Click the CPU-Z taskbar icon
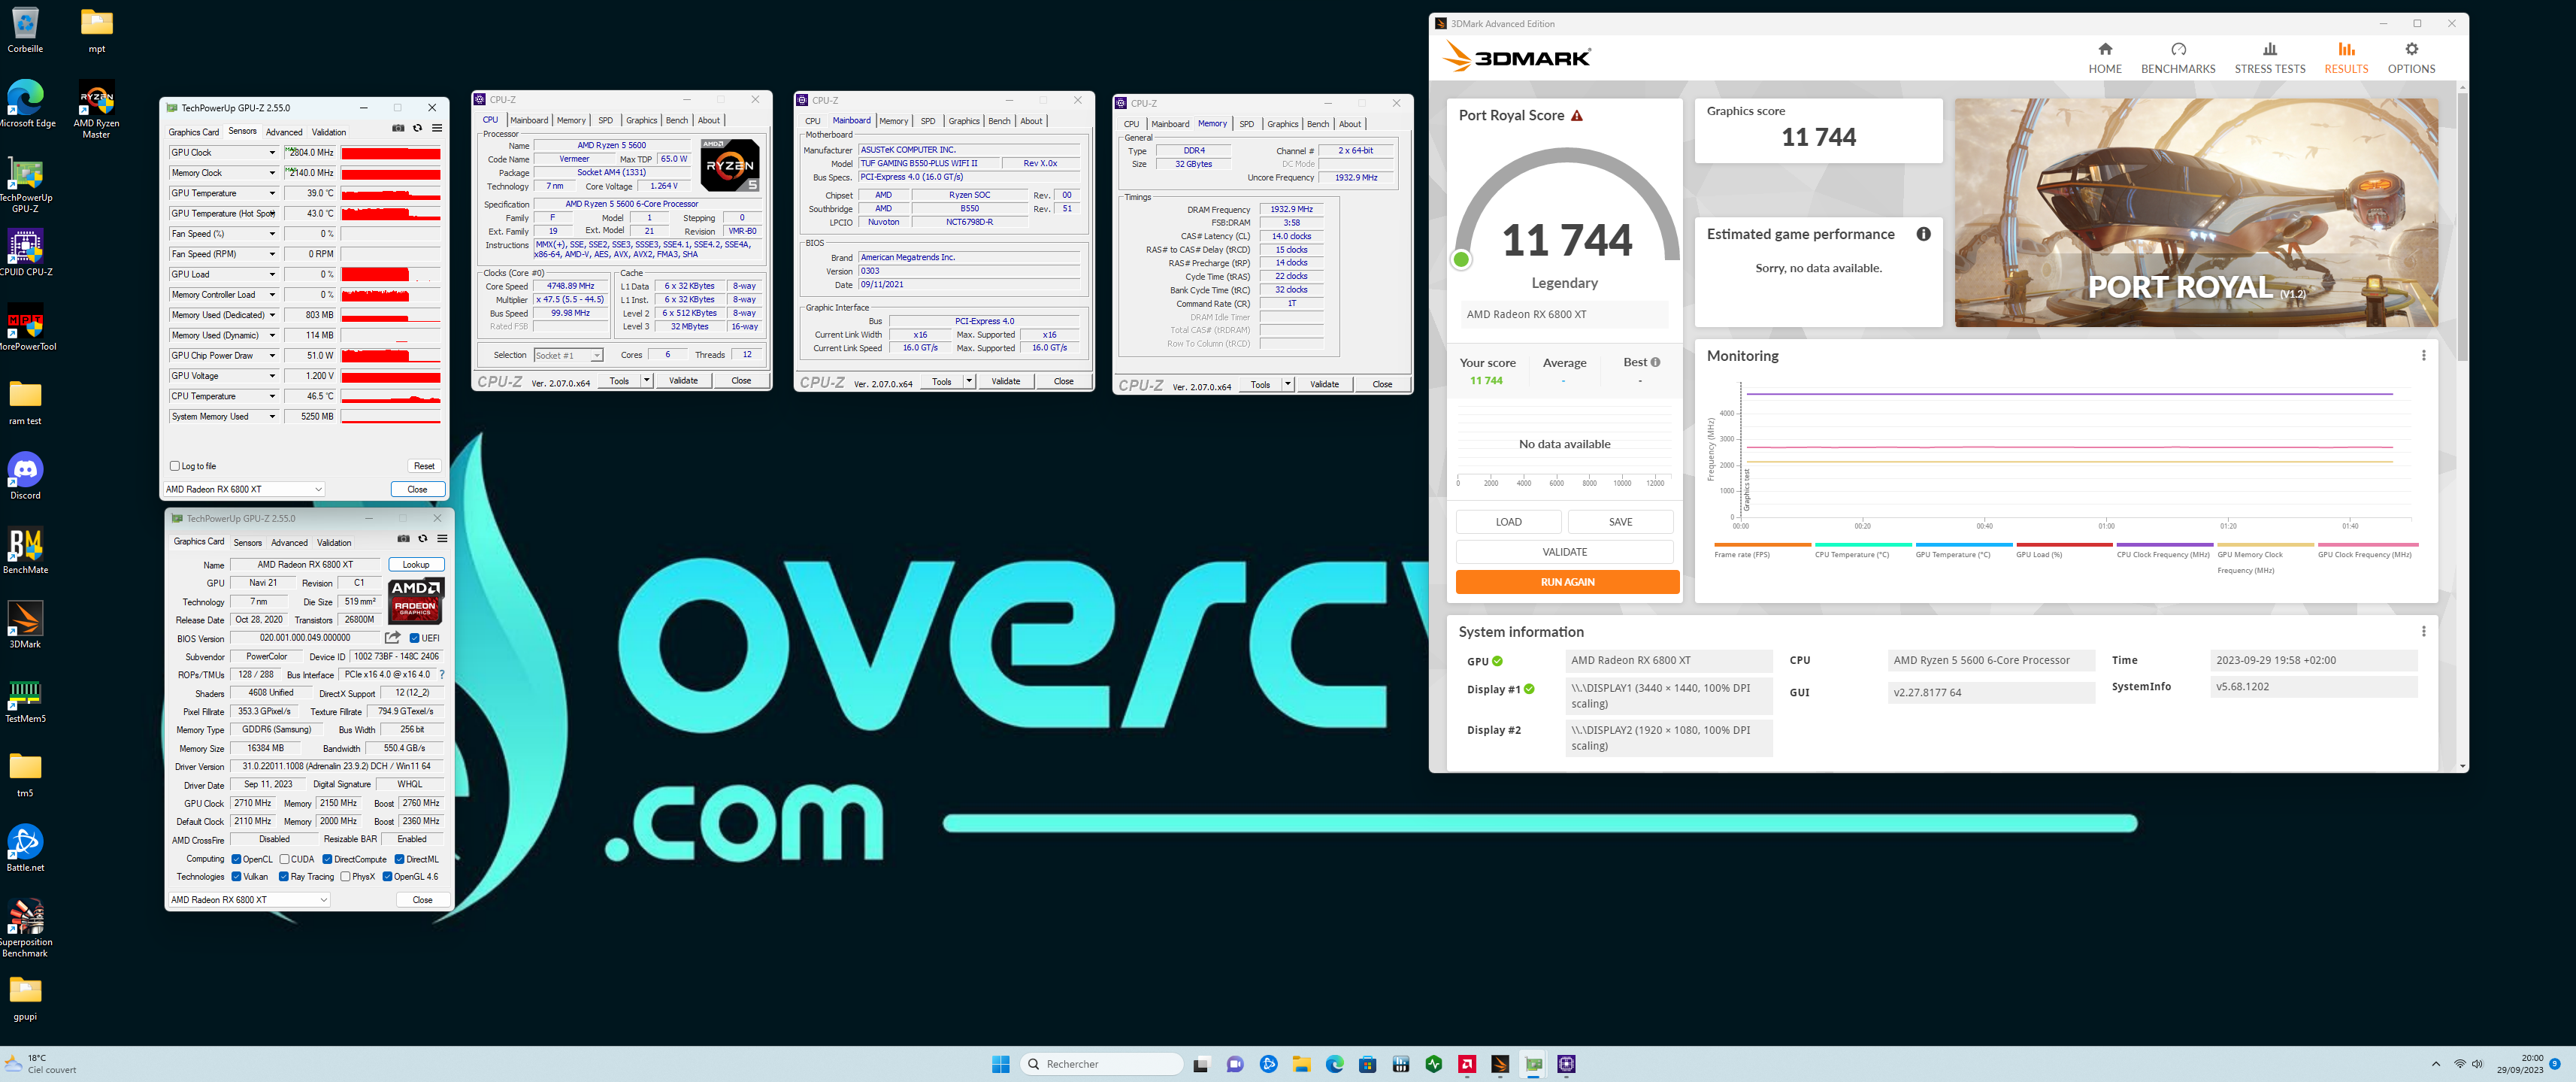 [x=1566, y=1064]
